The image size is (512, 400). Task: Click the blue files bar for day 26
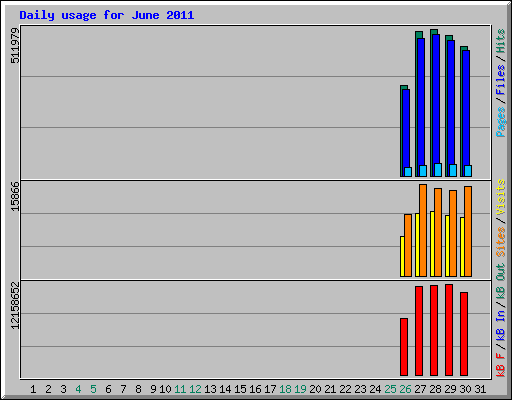pyautogui.click(x=406, y=128)
